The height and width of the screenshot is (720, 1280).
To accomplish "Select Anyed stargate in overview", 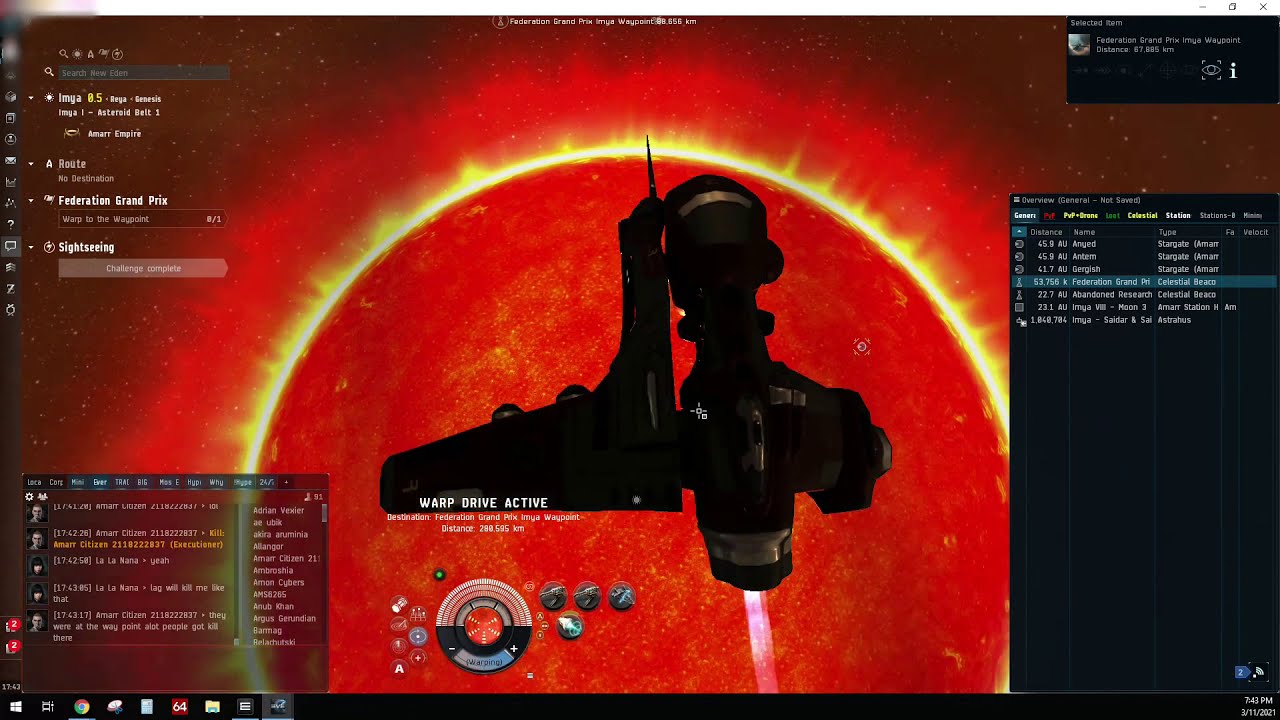I will tap(1145, 244).
